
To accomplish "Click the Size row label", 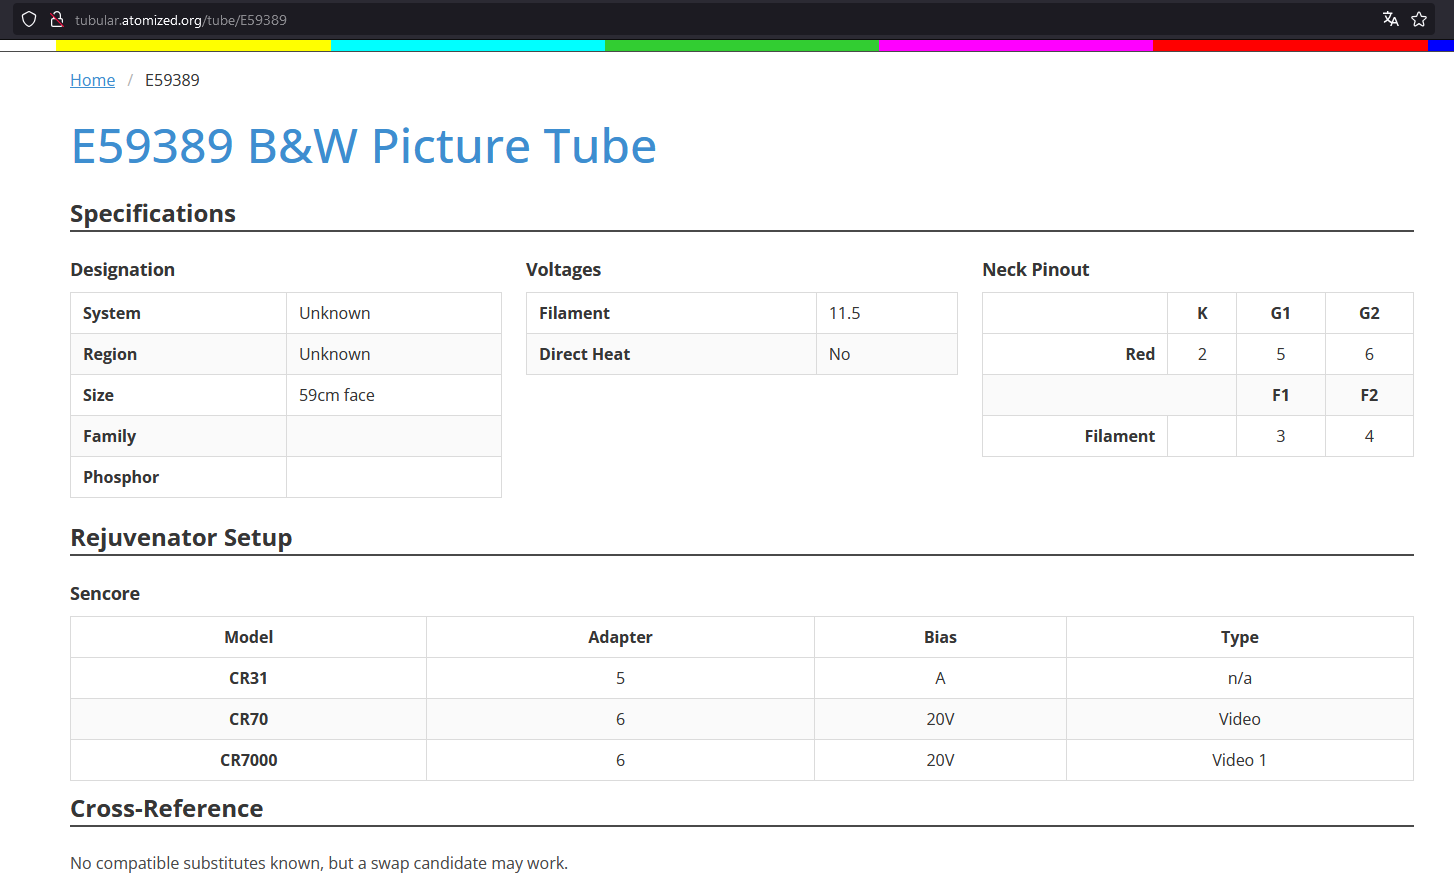I will (98, 395).
